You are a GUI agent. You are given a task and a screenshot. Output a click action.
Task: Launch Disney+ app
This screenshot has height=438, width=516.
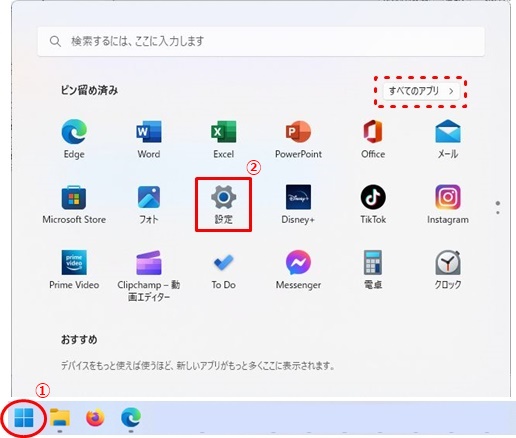pos(298,204)
